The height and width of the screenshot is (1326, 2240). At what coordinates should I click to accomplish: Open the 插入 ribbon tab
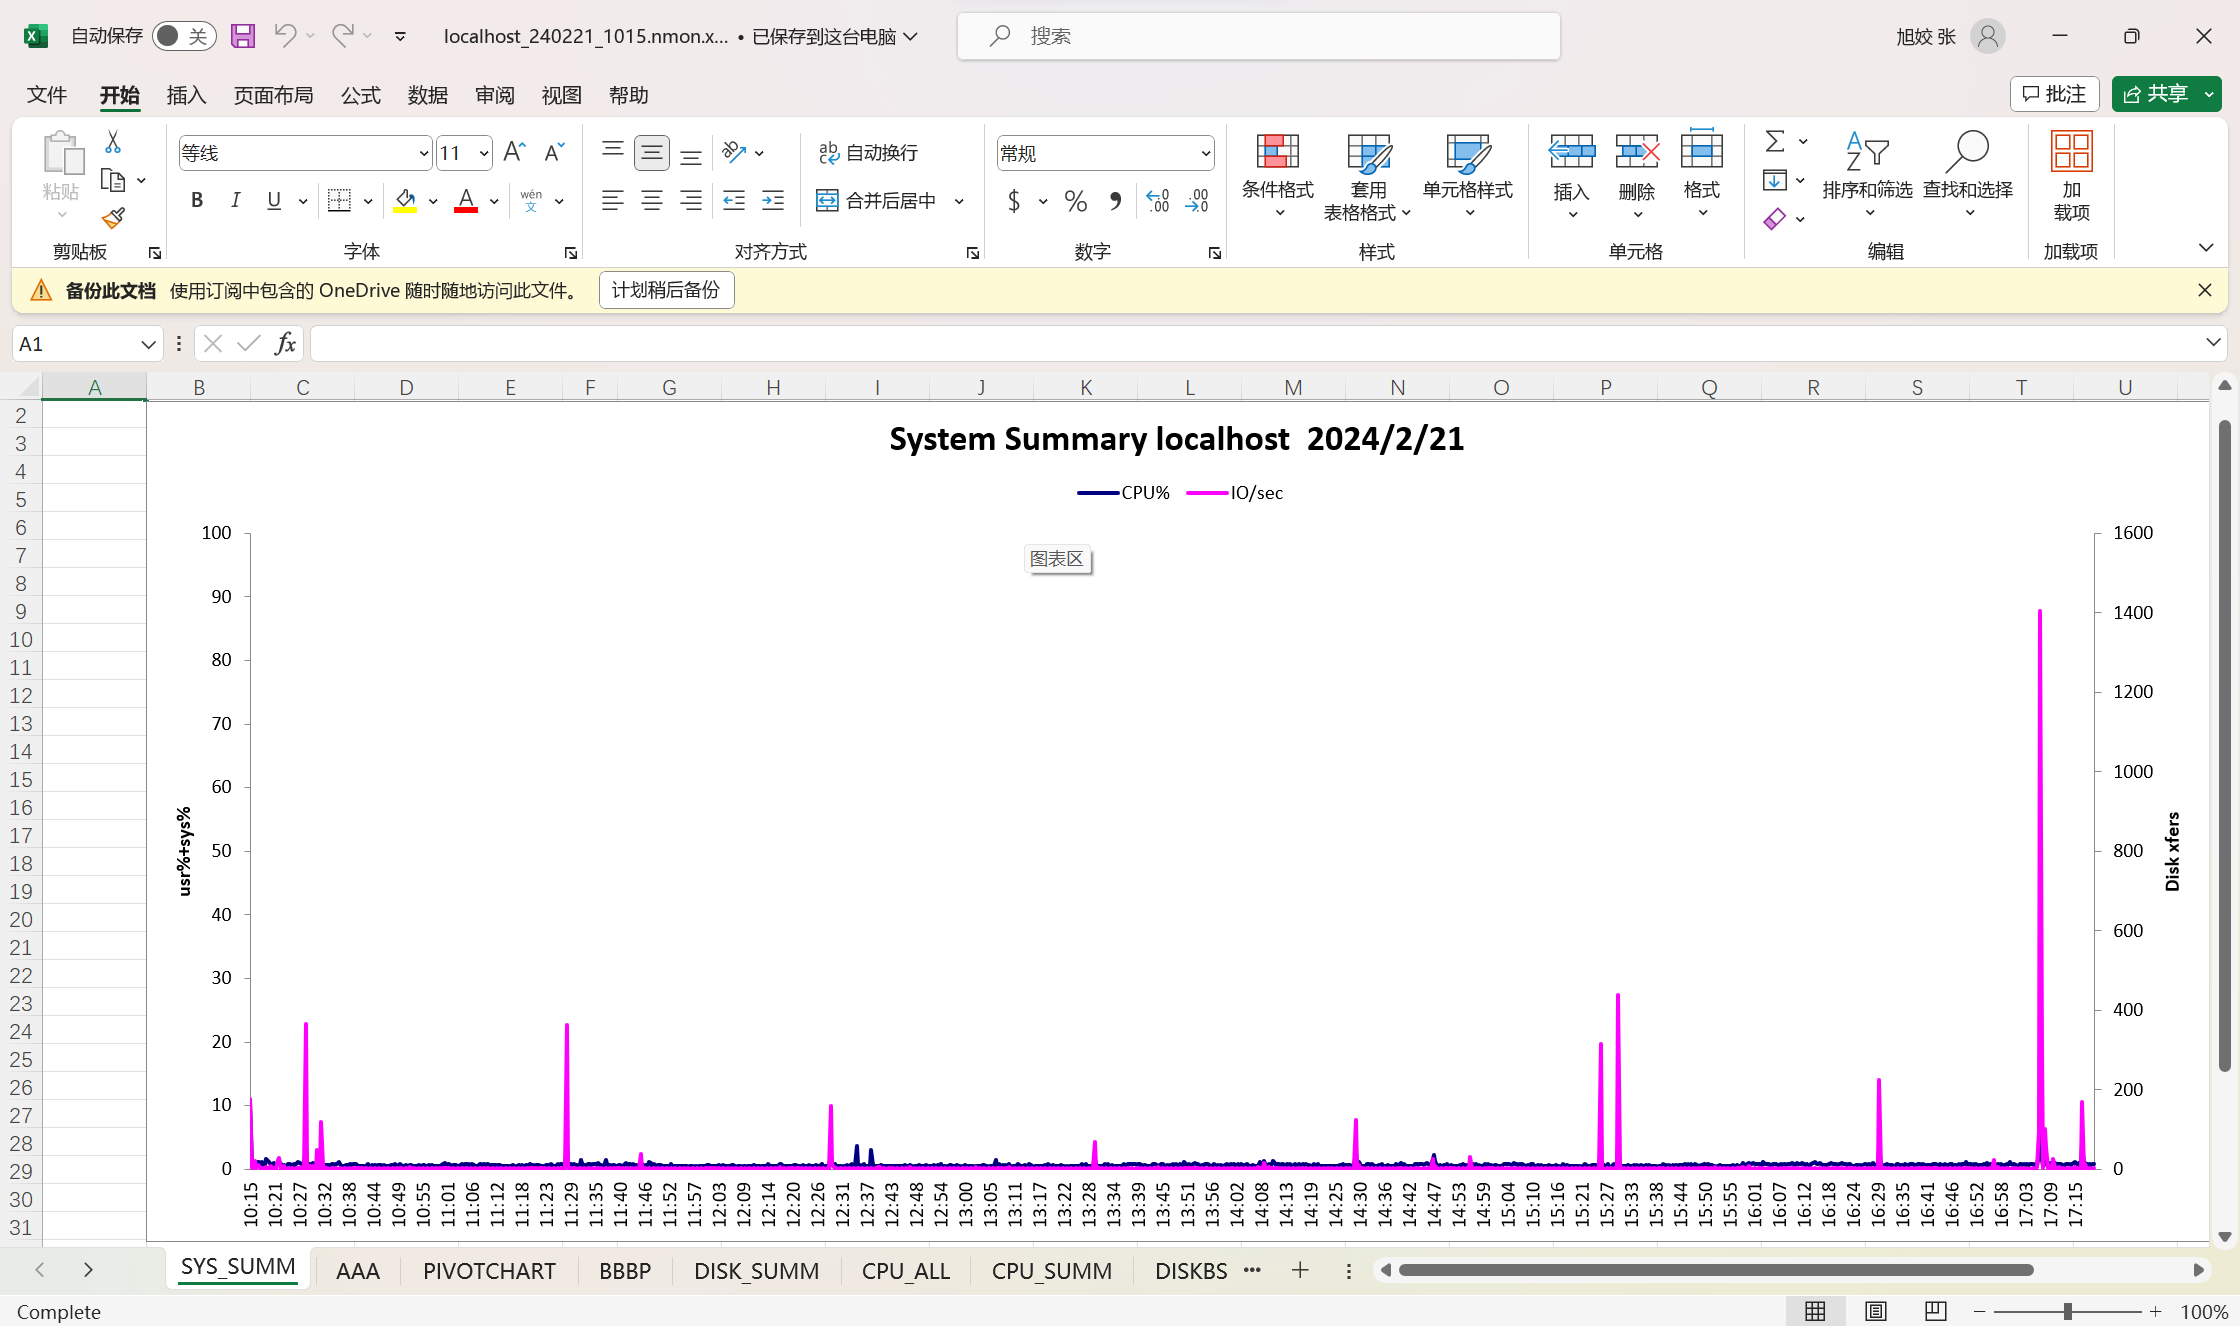click(x=186, y=95)
